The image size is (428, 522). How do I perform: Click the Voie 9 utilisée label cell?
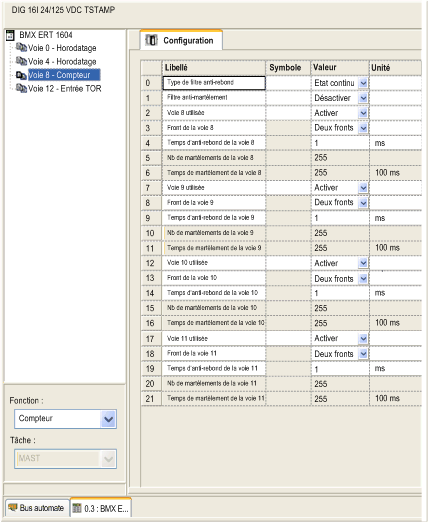[x=214, y=188]
